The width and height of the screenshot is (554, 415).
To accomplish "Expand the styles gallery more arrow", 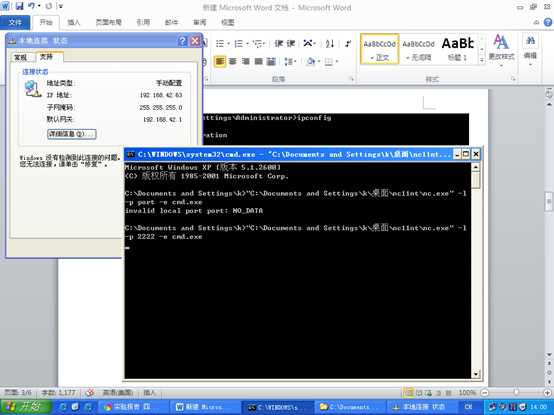I will [482, 60].
